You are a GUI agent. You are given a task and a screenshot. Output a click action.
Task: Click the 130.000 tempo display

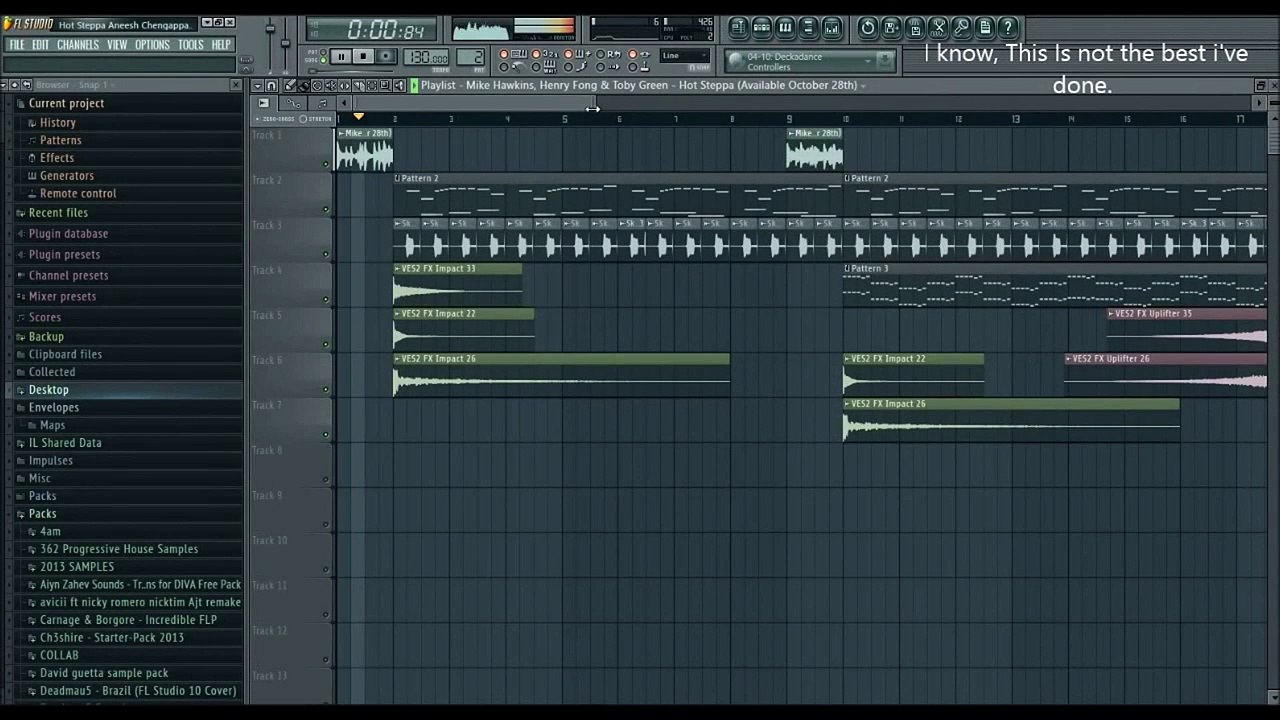(x=426, y=57)
